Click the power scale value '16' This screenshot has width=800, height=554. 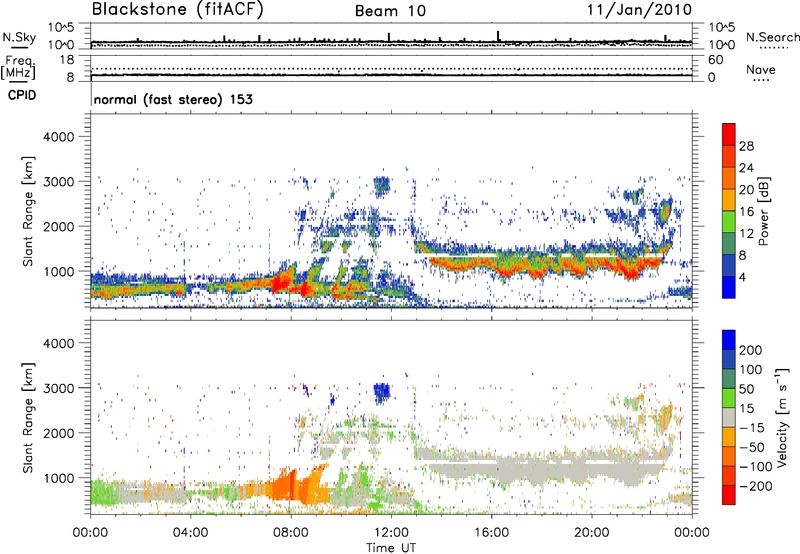click(745, 212)
